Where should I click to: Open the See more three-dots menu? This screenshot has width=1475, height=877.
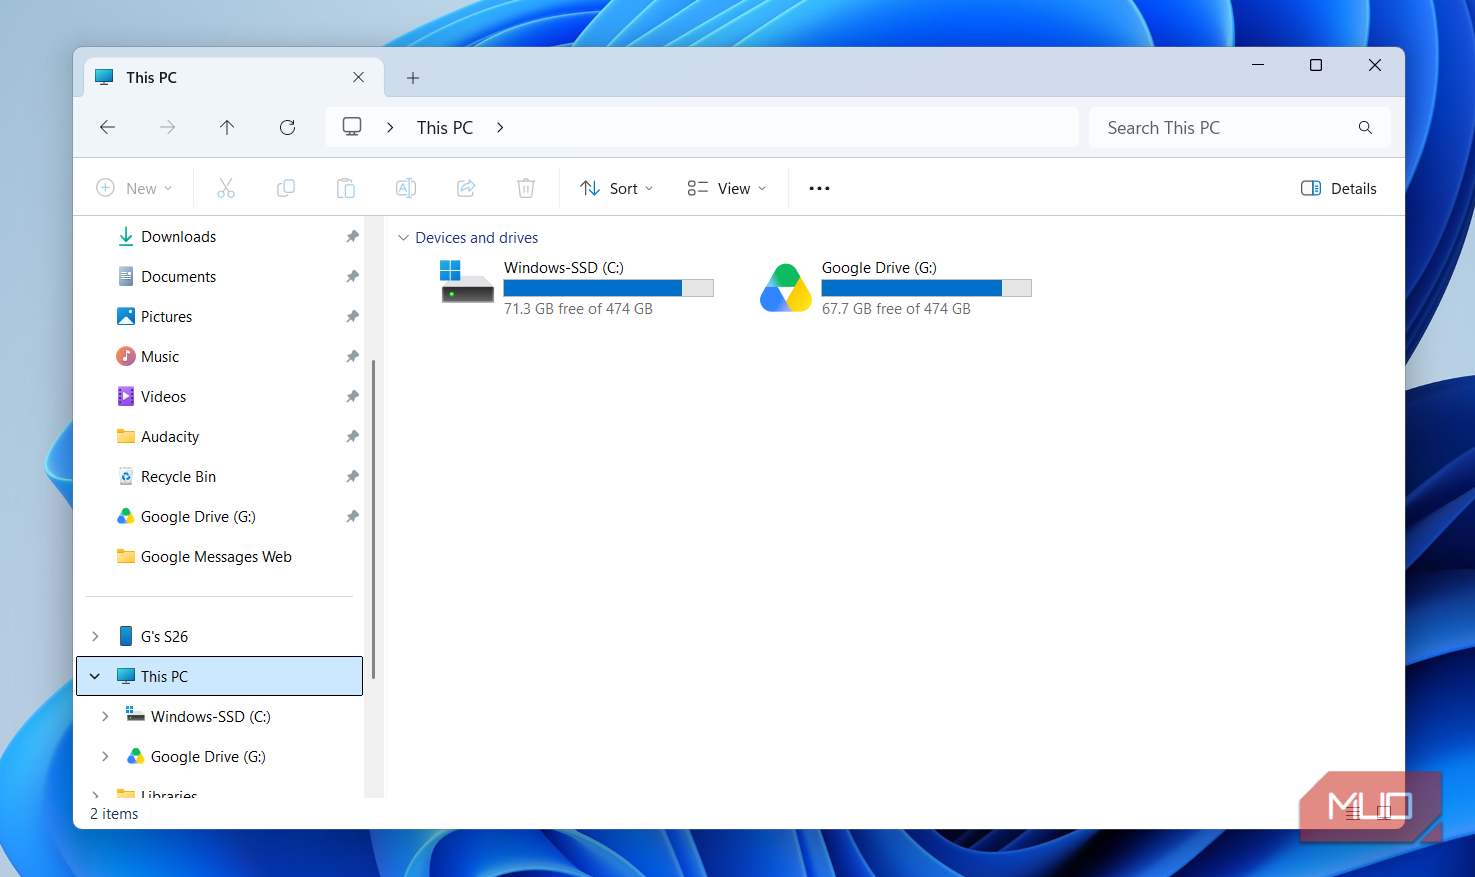(x=819, y=188)
